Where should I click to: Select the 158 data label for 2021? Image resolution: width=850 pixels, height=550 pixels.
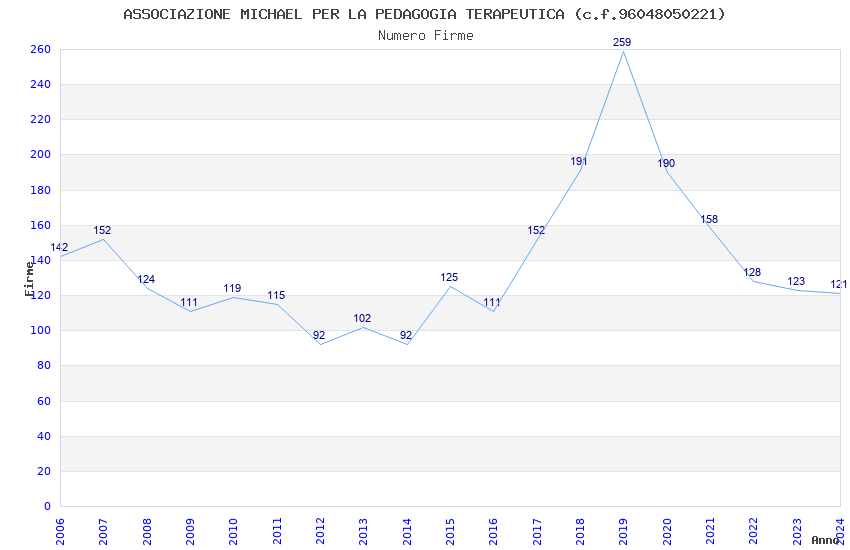[709, 219]
